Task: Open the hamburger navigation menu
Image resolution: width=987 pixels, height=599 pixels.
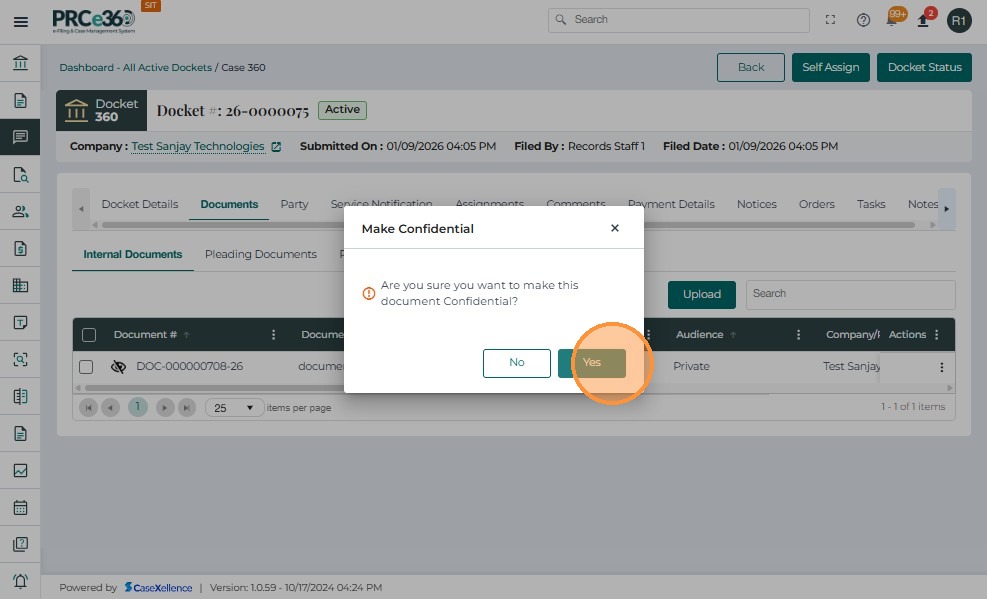Action: pyautogui.click(x=20, y=22)
